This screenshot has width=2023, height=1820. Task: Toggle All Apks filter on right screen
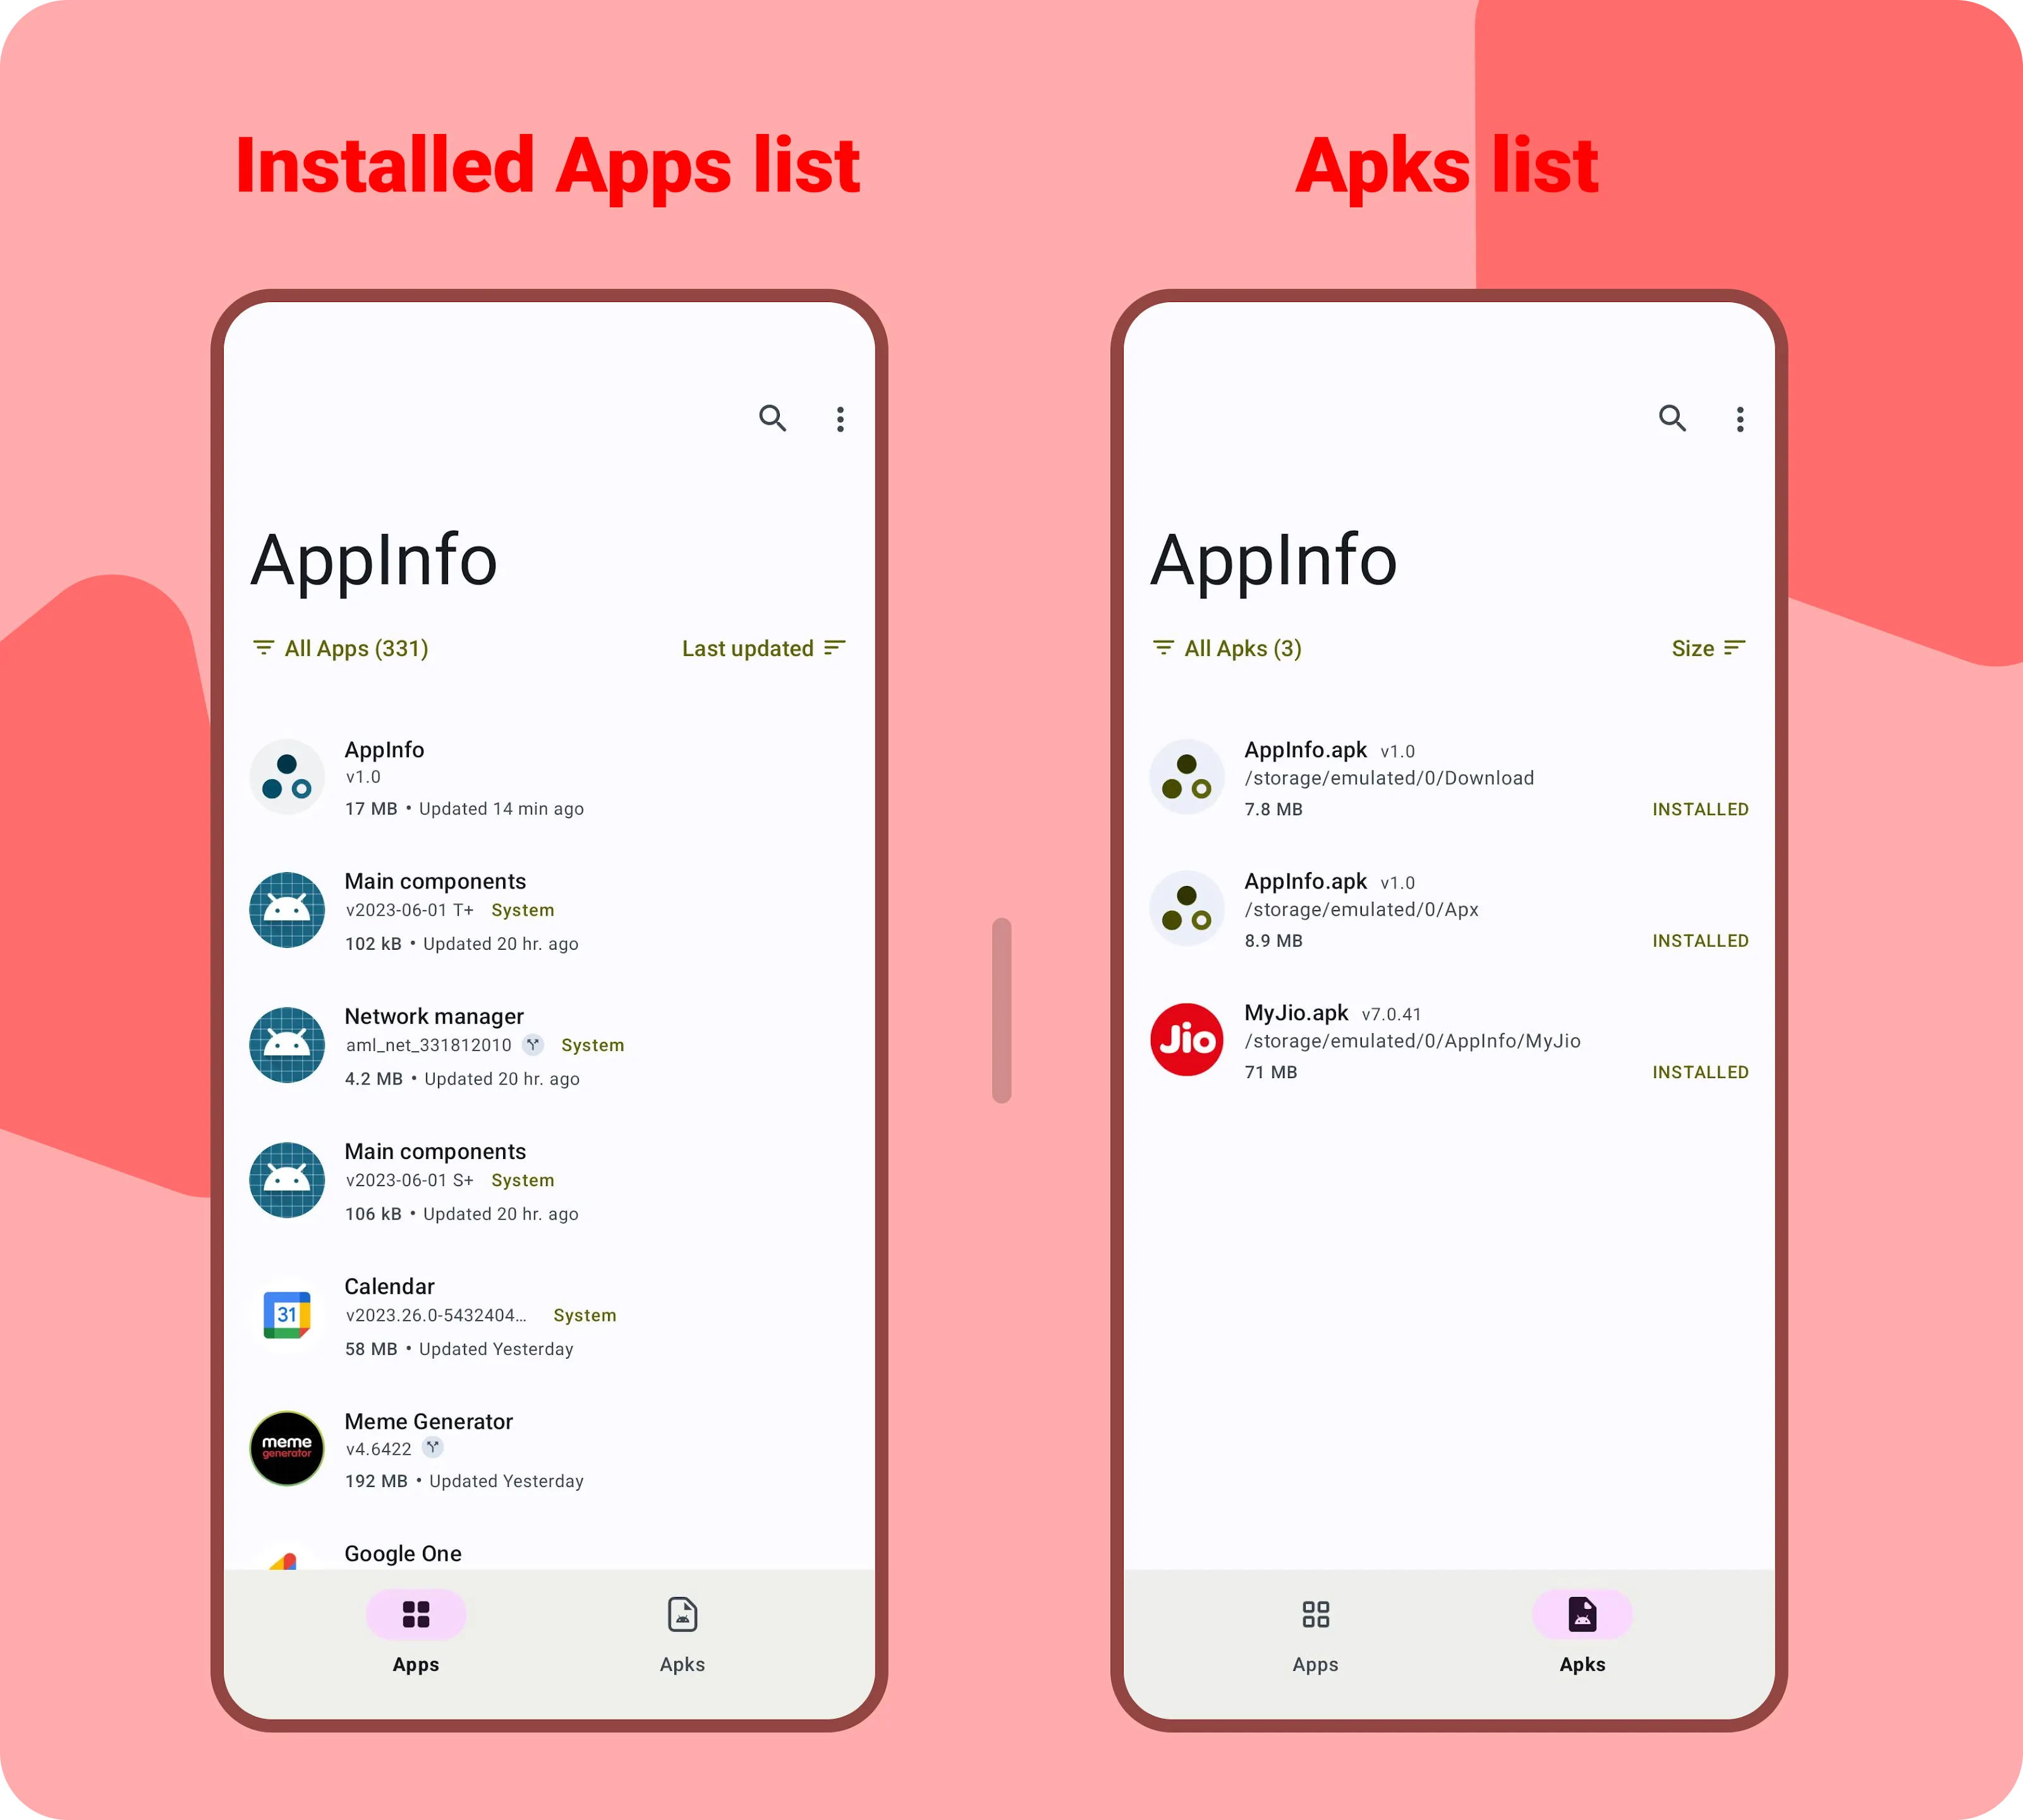(x=1229, y=650)
